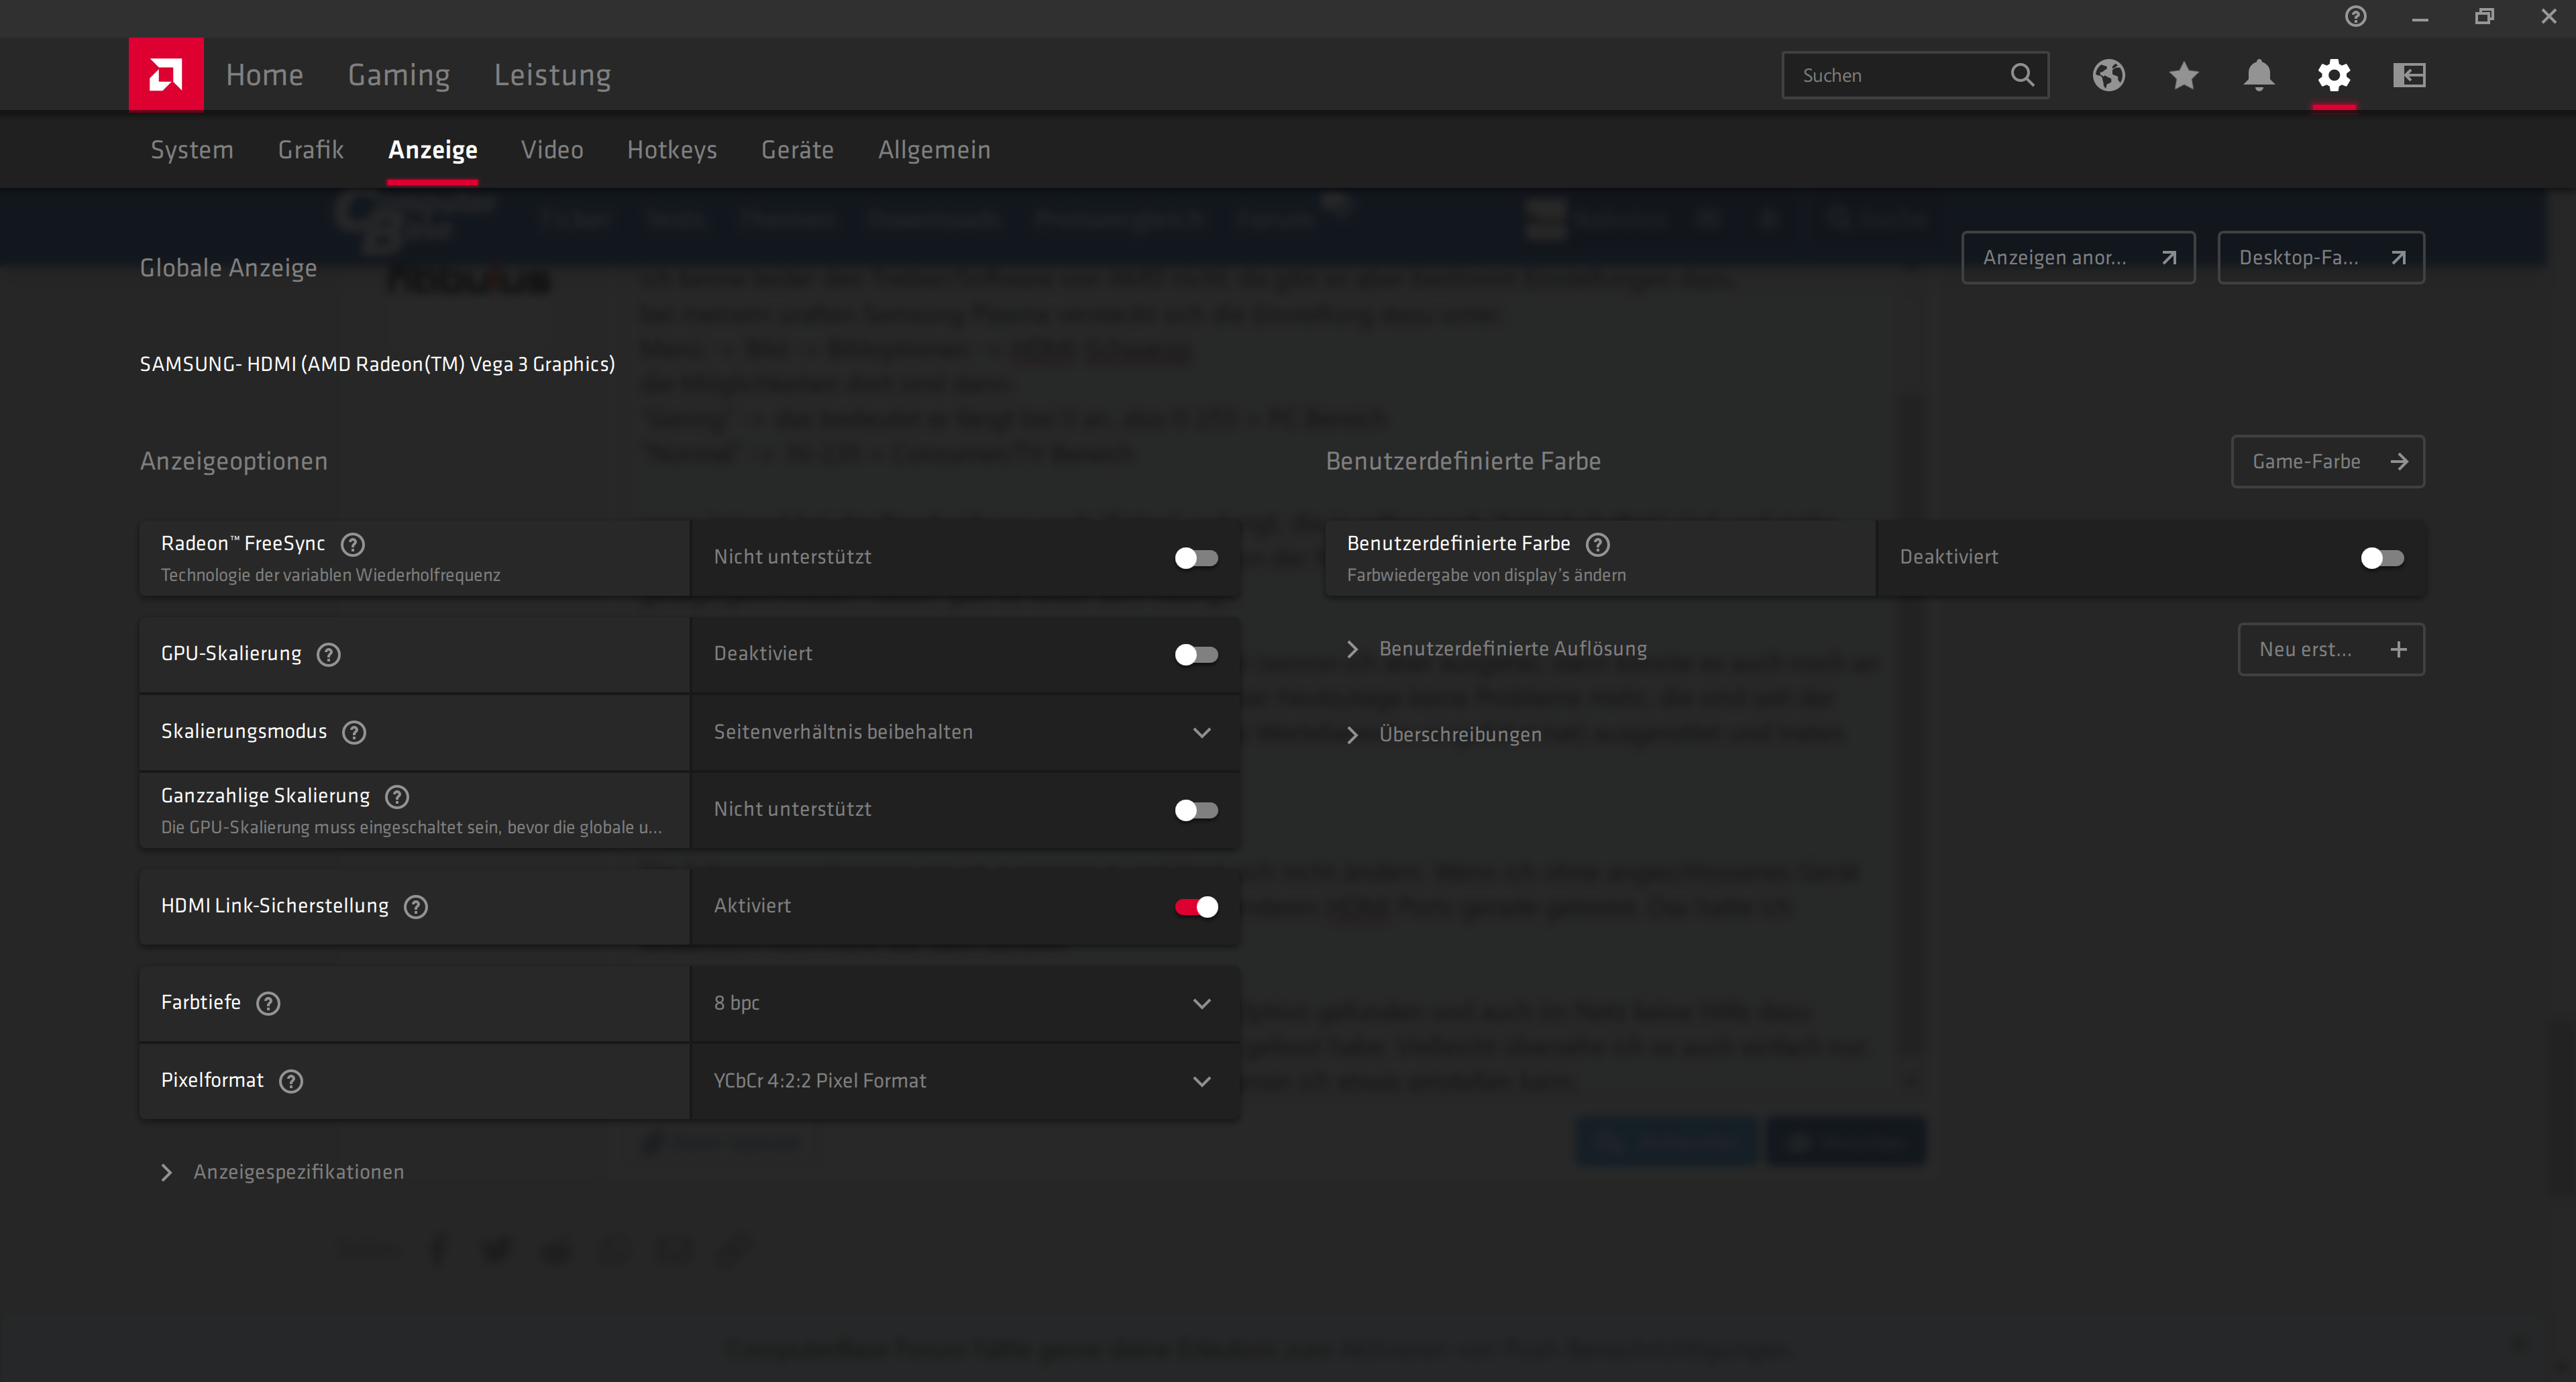Open the web browser globe icon
The width and height of the screenshot is (2576, 1382).
pos(2108,75)
